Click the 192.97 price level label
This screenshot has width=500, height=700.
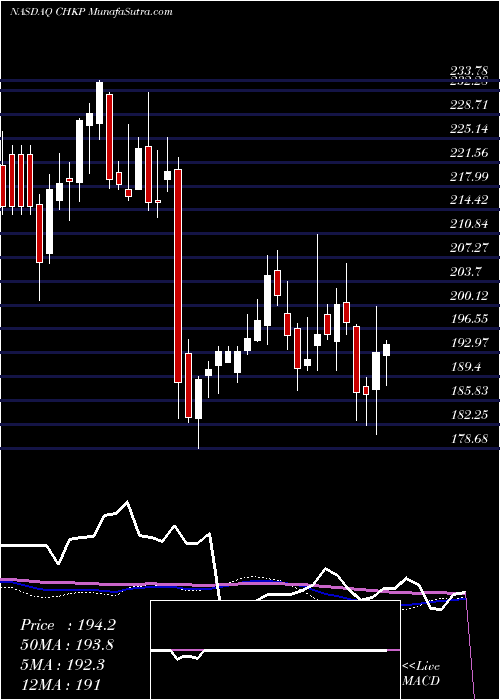click(x=469, y=343)
